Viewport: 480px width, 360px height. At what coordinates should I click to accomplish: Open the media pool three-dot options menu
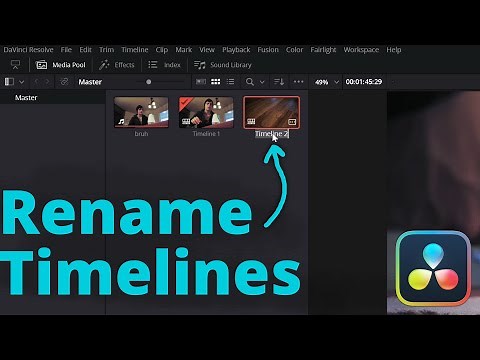298,82
